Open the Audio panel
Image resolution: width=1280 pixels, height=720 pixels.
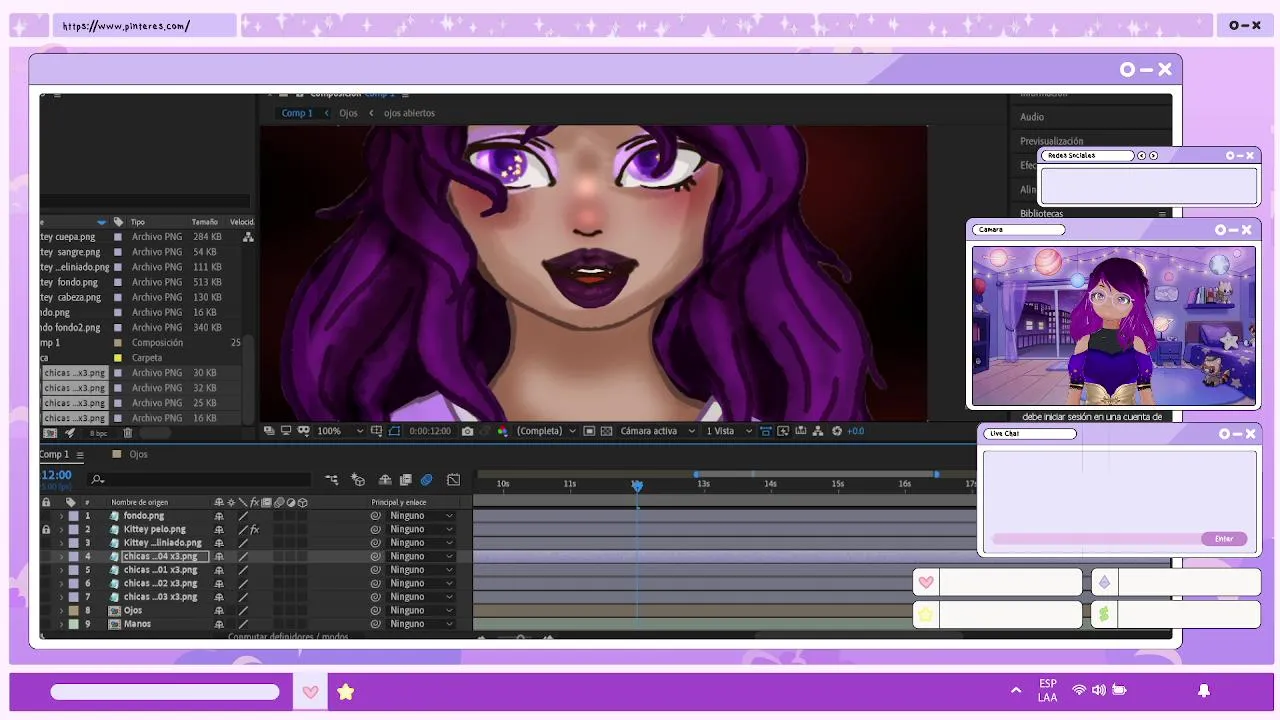pyautogui.click(x=1032, y=117)
